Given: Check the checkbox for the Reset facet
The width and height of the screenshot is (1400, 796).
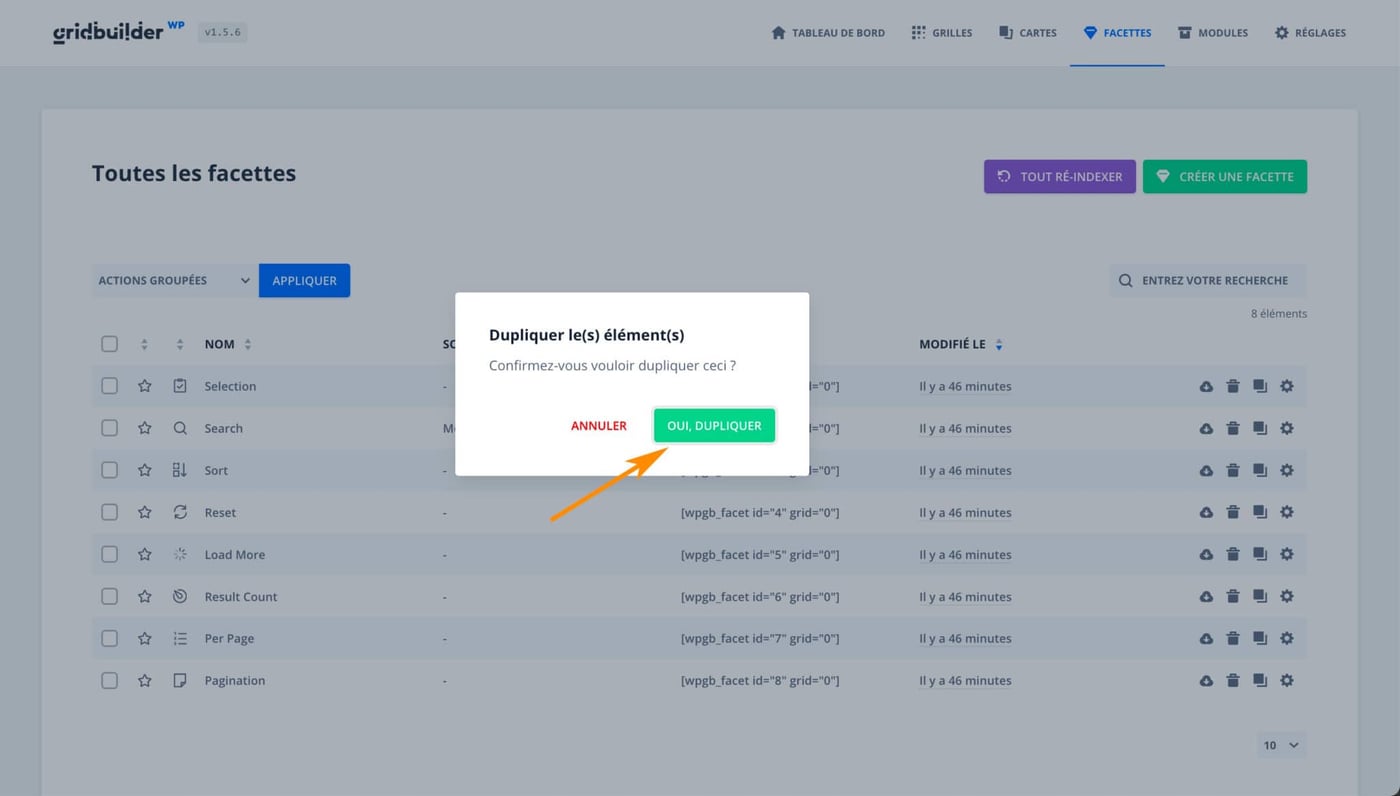Looking at the screenshot, I should 109,512.
